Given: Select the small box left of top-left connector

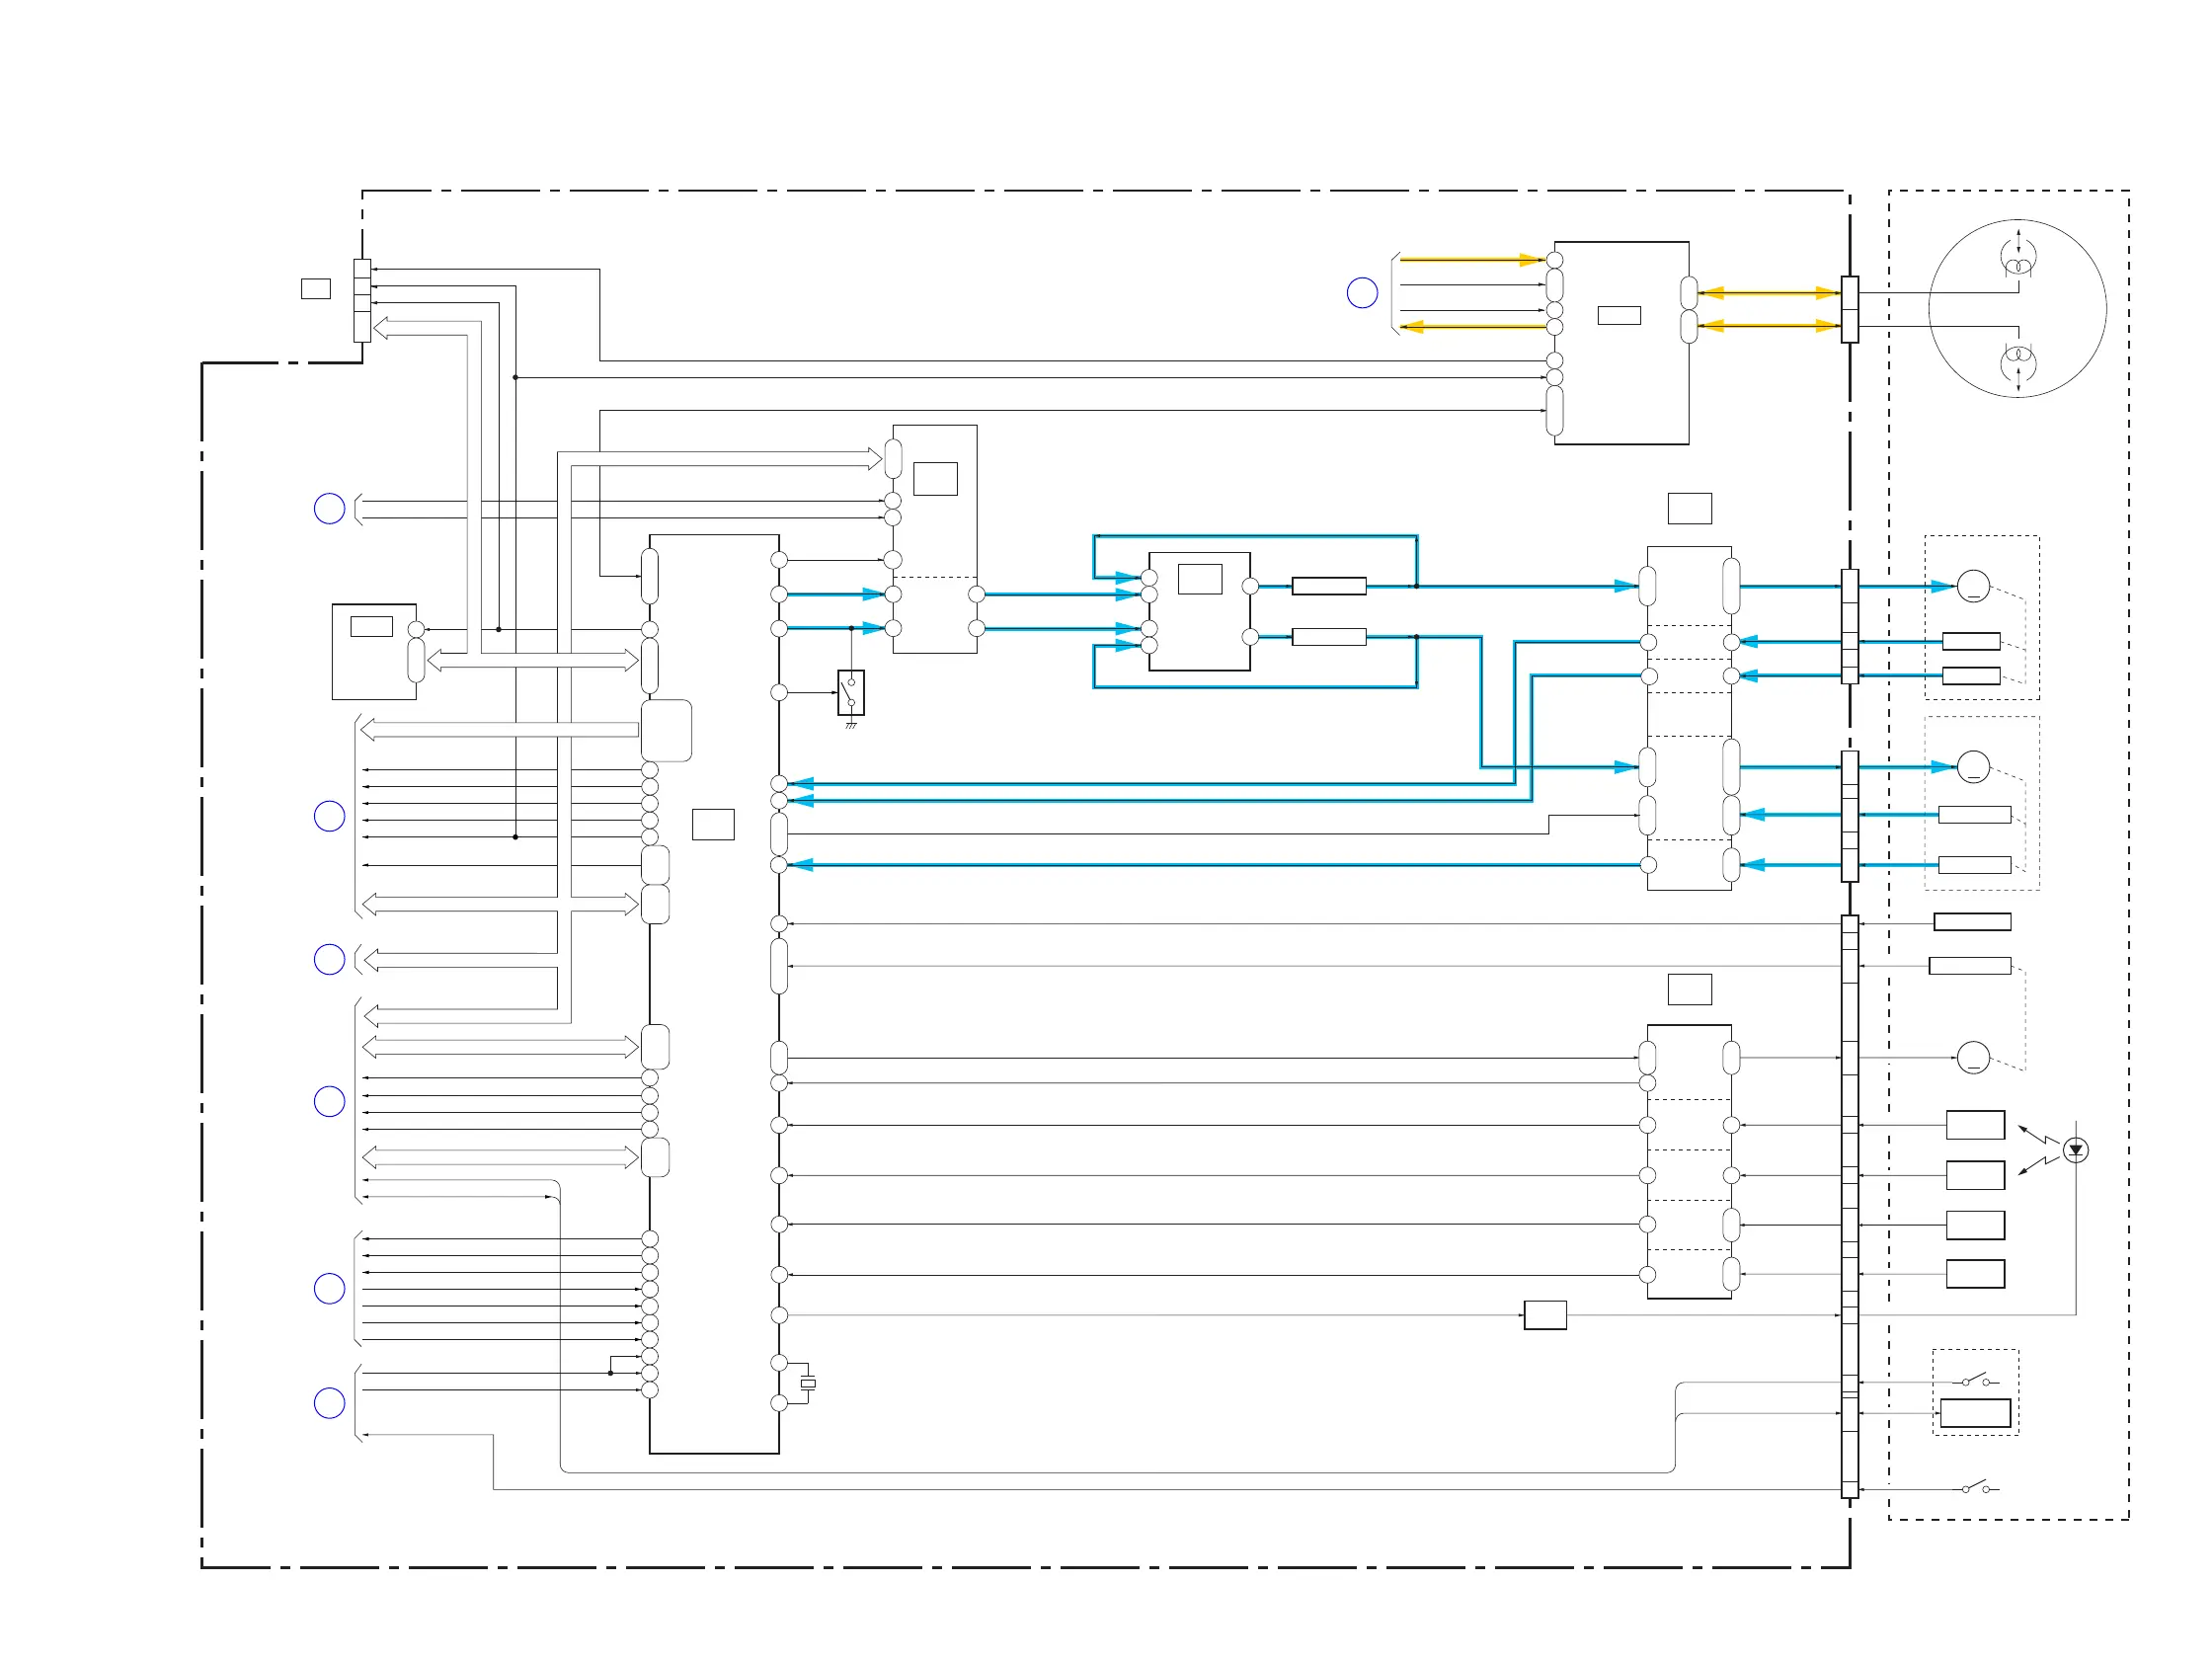Looking at the screenshot, I should 316,289.
